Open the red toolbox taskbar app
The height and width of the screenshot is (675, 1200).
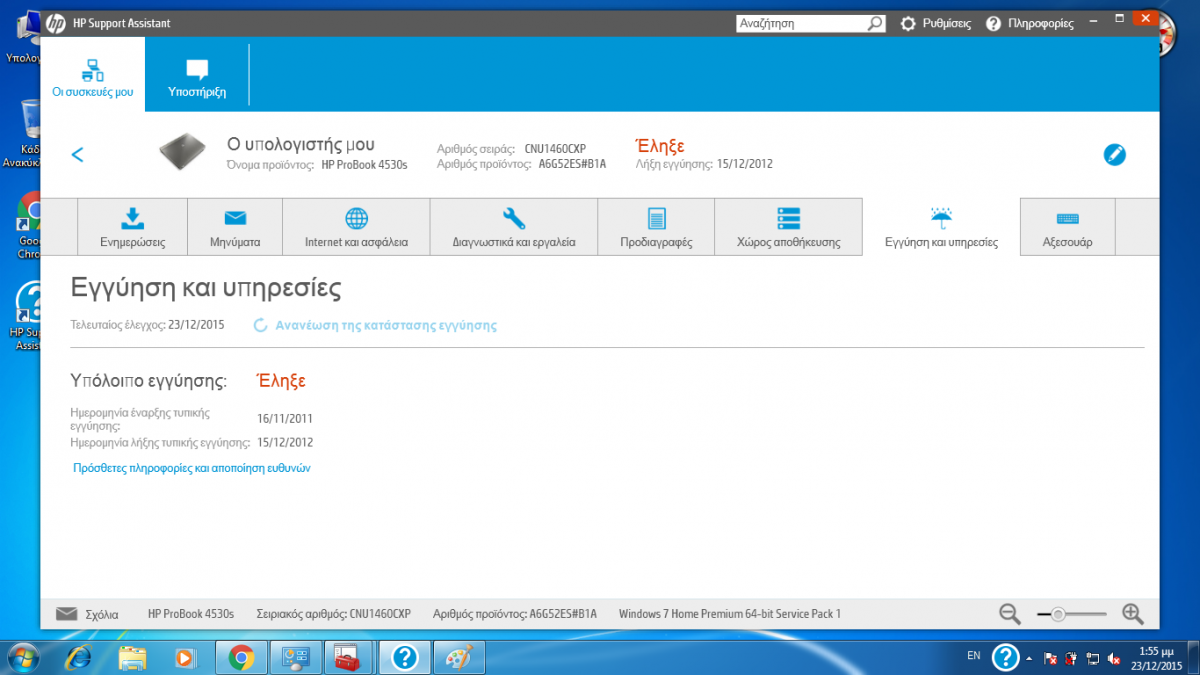click(349, 657)
